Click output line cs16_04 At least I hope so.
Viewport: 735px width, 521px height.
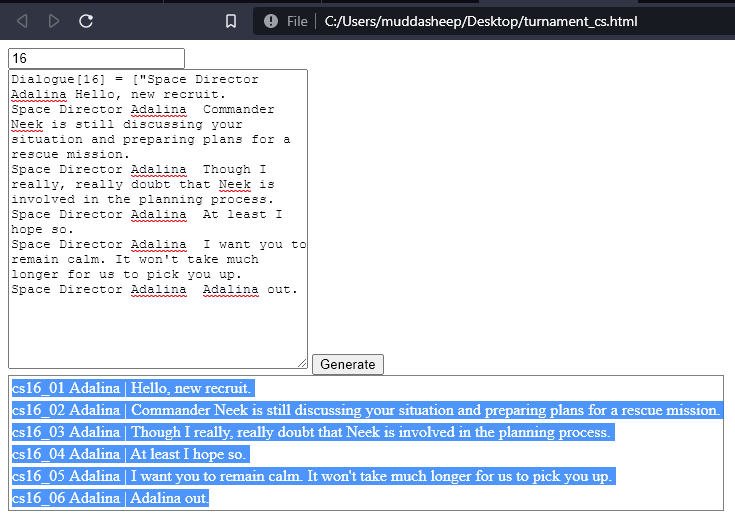coord(130,454)
